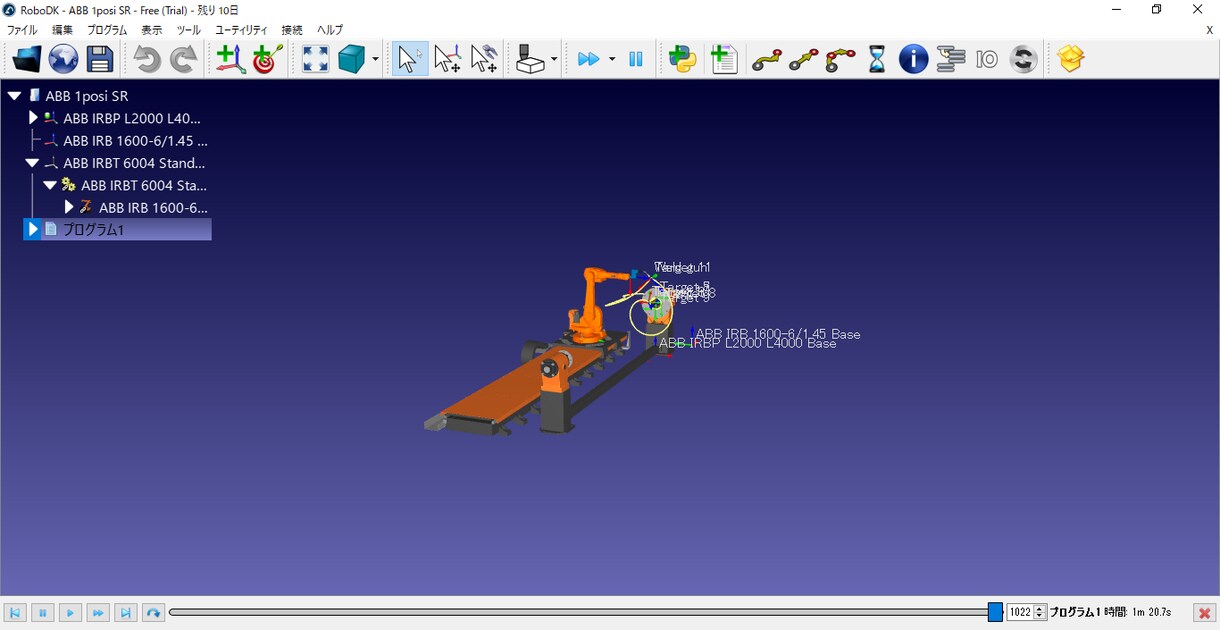
Task: Collapse the ABB IRBT 6004 Stand... frame
Action: tap(32, 163)
